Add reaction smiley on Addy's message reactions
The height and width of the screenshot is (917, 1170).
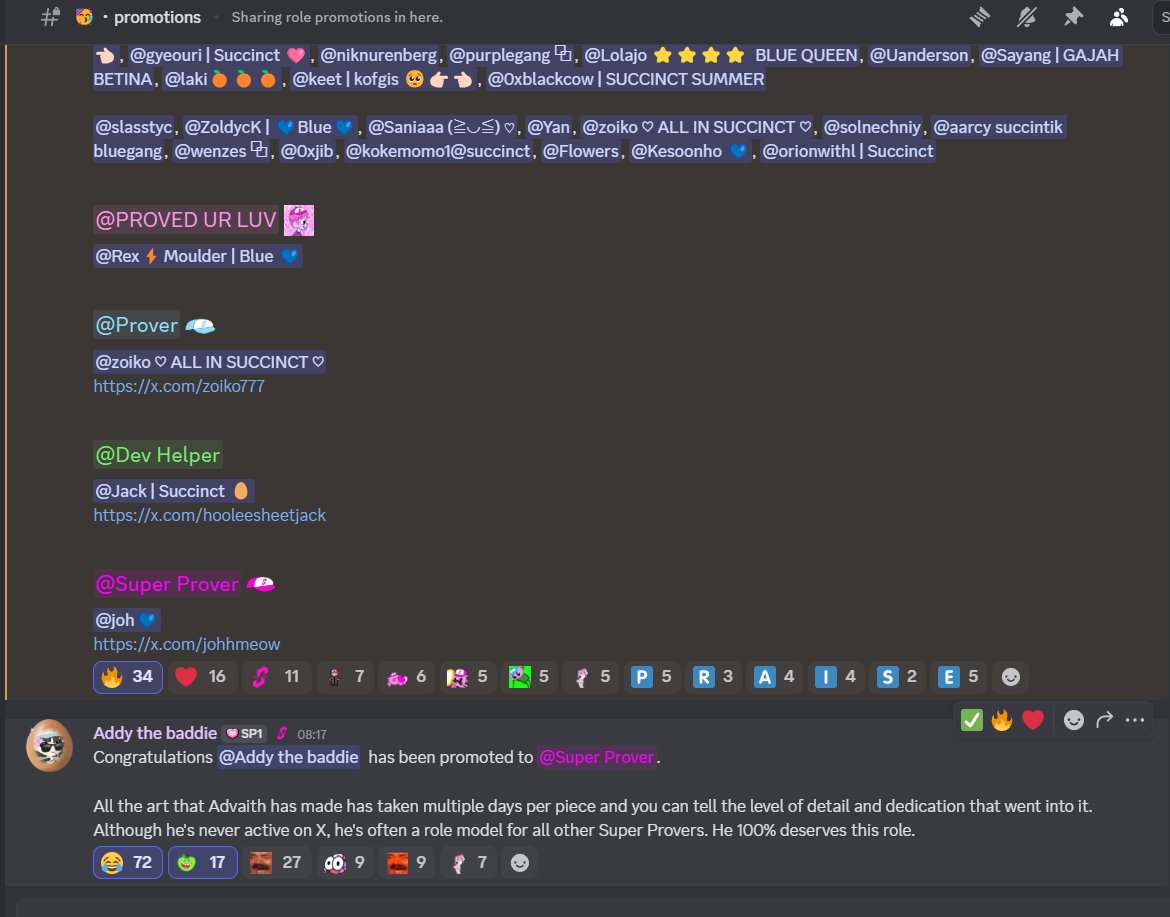pyautogui.click(x=519, y=863)
